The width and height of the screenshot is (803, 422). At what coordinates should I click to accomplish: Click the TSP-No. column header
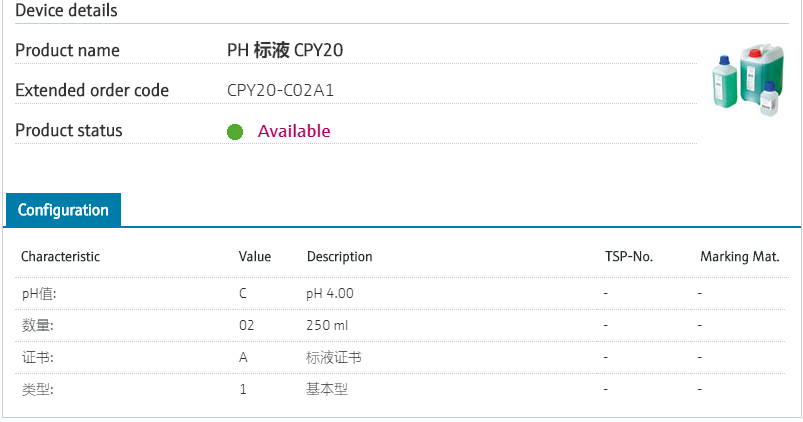pos(629,257)
